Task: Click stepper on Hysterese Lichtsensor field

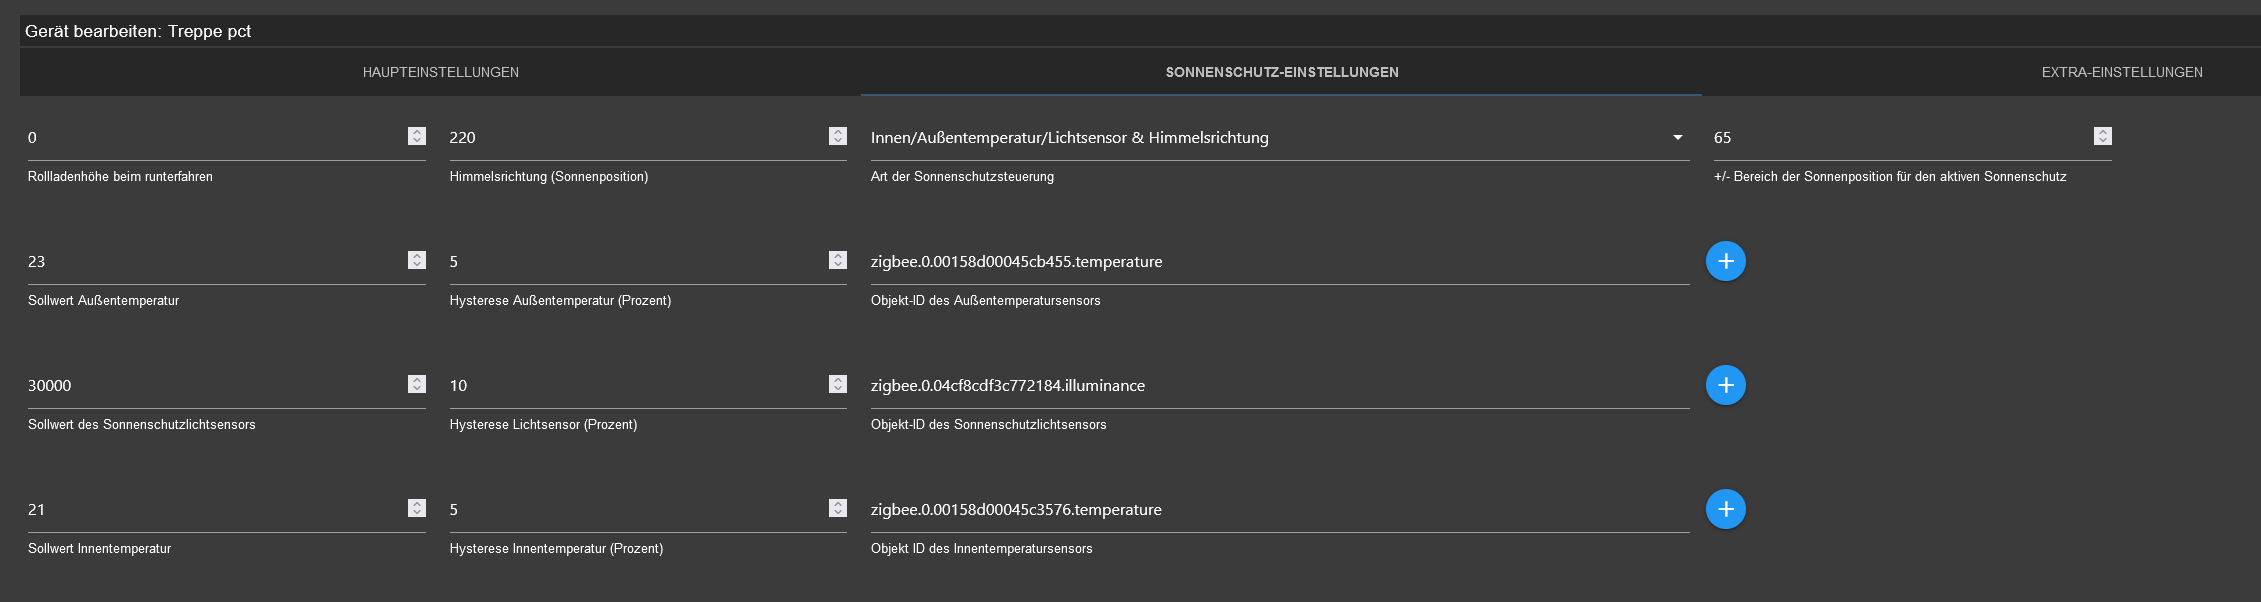Action: tap(838, 384)
